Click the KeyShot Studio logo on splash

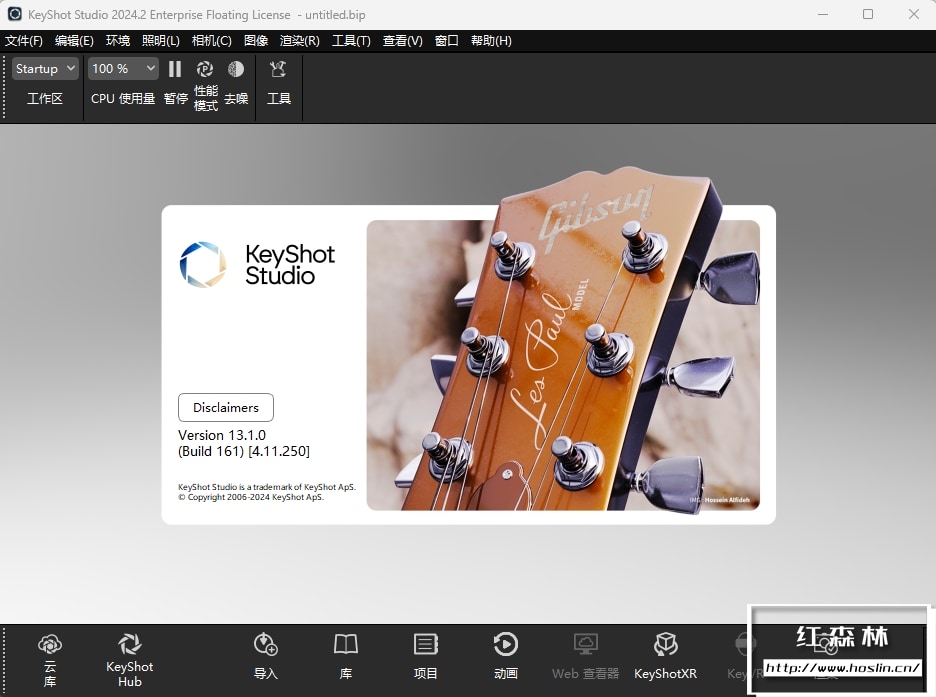[x=257, y=264]
